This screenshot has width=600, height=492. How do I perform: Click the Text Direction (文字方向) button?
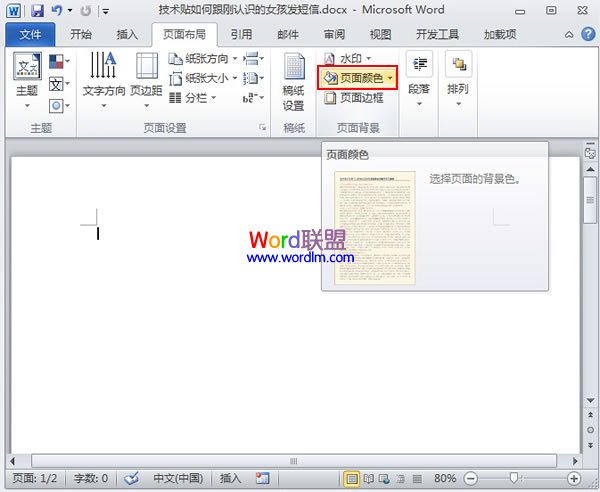(104, 81)
